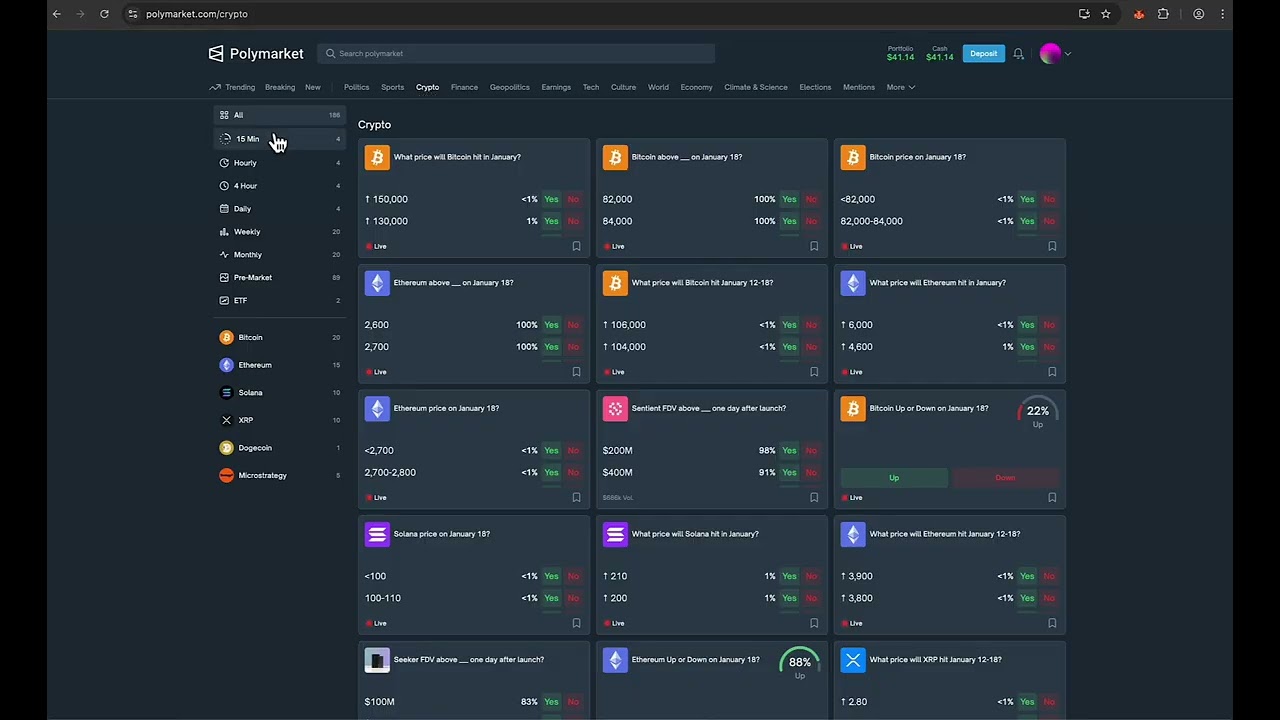
Task: Click Yes for ↑ 150,000 Bitcoin outcome
Action: point(551,199)
